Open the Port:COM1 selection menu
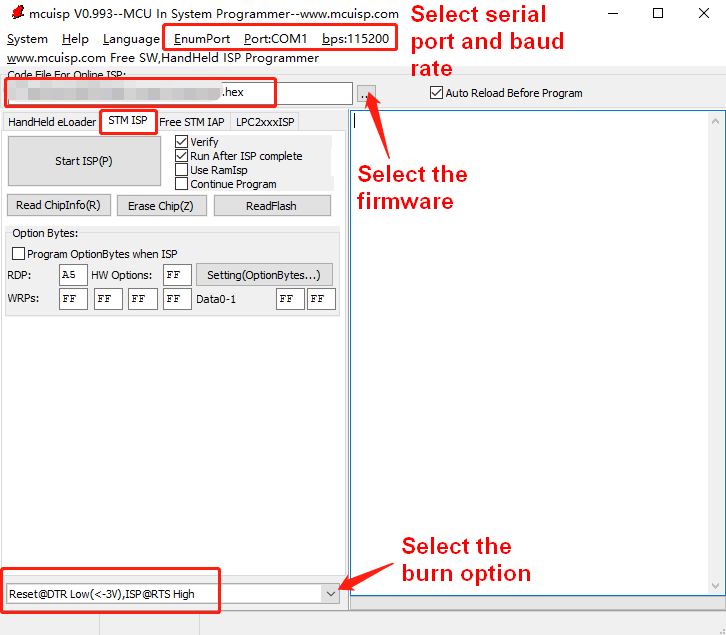 coord(275,39)
